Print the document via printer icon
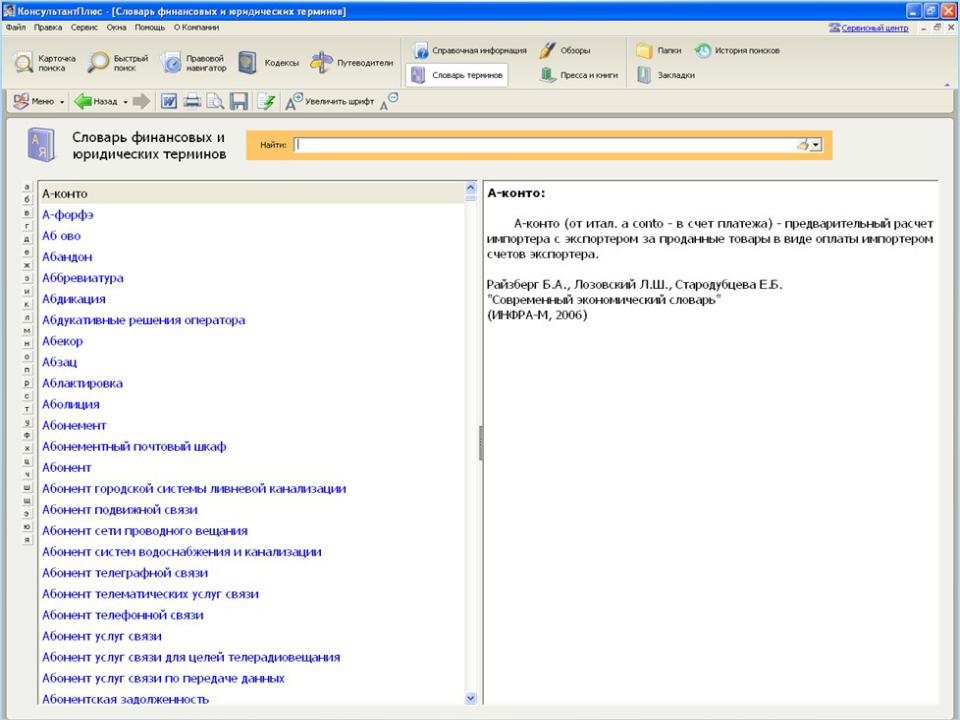Viewport: 960px width, 720px height. point(192,101)
